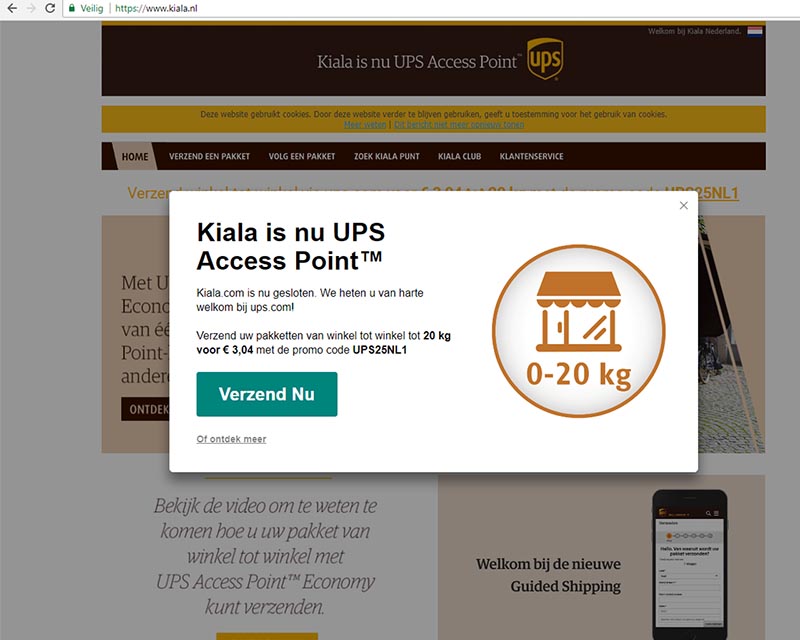The height and width of the screenshot is (640, 800).
Task: Click the browser forward arrow
Action: coord(31,8)
